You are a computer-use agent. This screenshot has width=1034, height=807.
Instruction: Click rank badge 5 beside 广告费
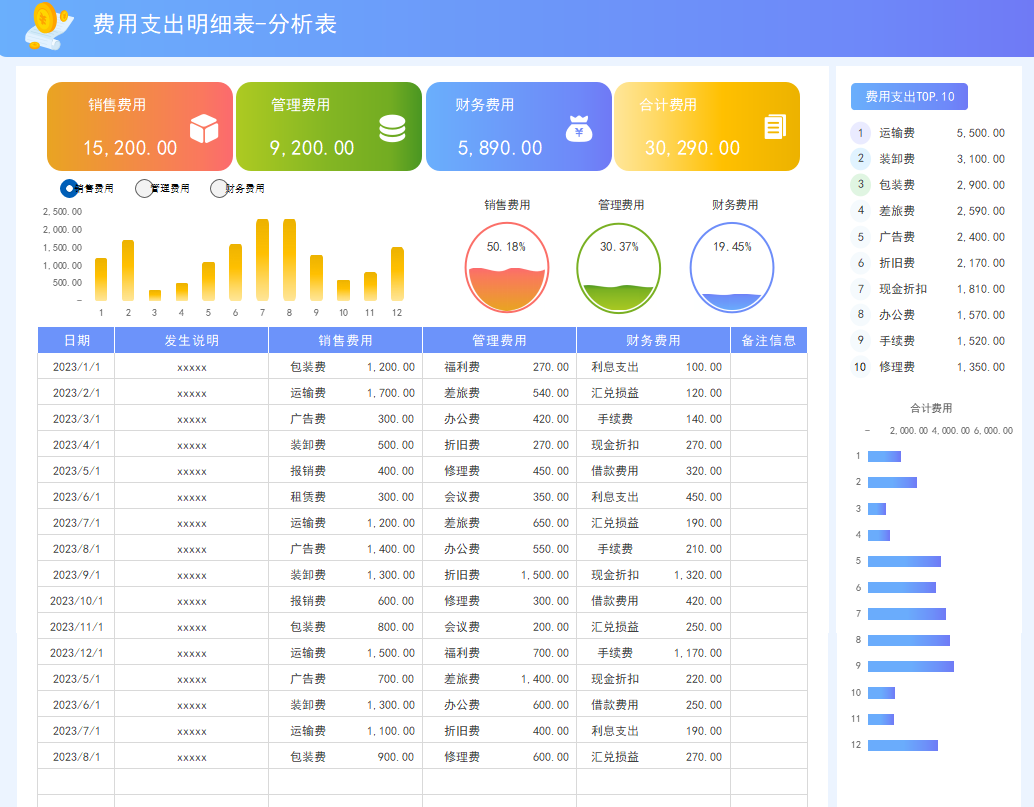pyautogui.click(x=860, y=236)
